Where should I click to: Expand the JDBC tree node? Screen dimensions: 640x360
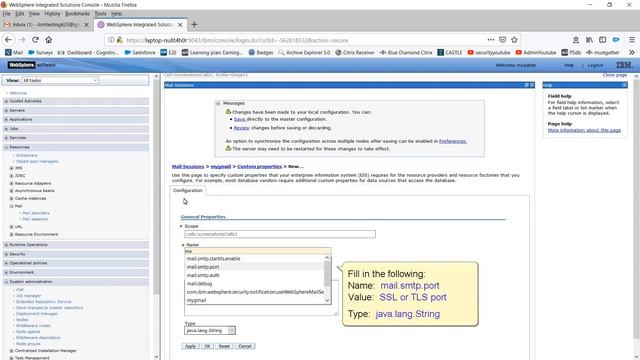pyautogui.click(x=11, y=176)
